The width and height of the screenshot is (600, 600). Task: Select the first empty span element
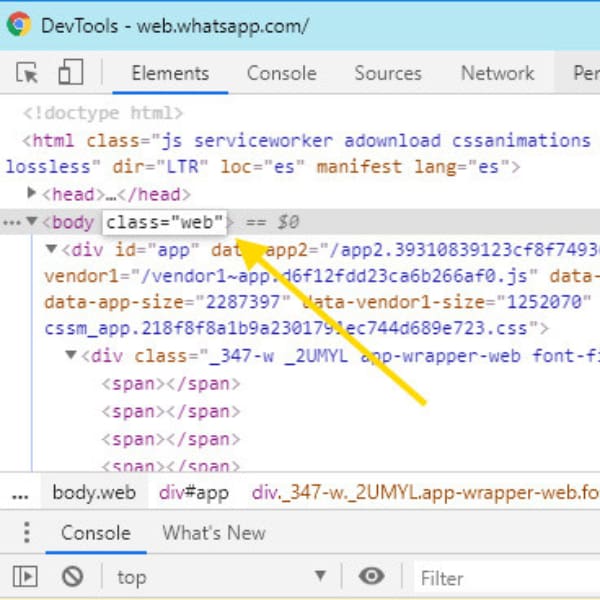[x=171, y=384]
